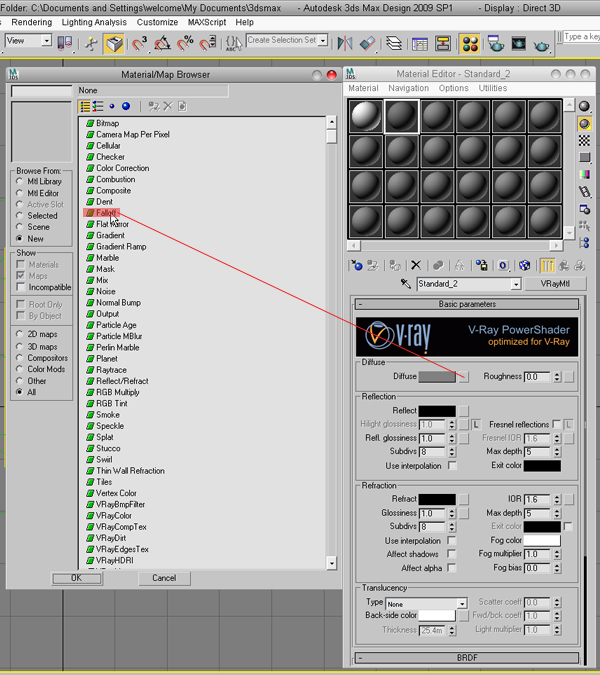Screen dimensions: 600x675
Task: Click the Material/Map Browser search field
Action: 41,91
